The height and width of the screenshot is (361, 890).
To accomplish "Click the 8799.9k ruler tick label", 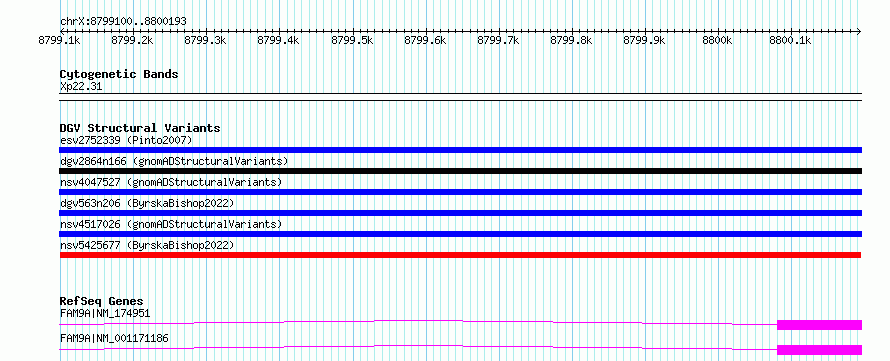I will (644, 40).
